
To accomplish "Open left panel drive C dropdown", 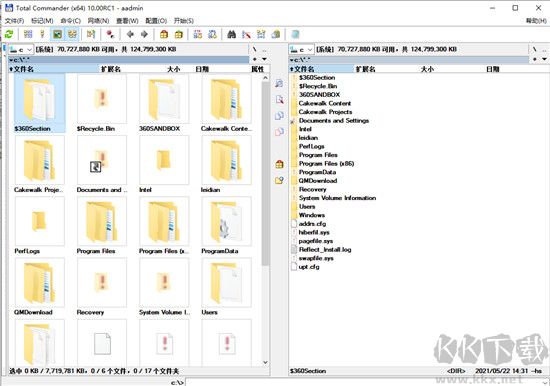I will (x=21, y=49).
